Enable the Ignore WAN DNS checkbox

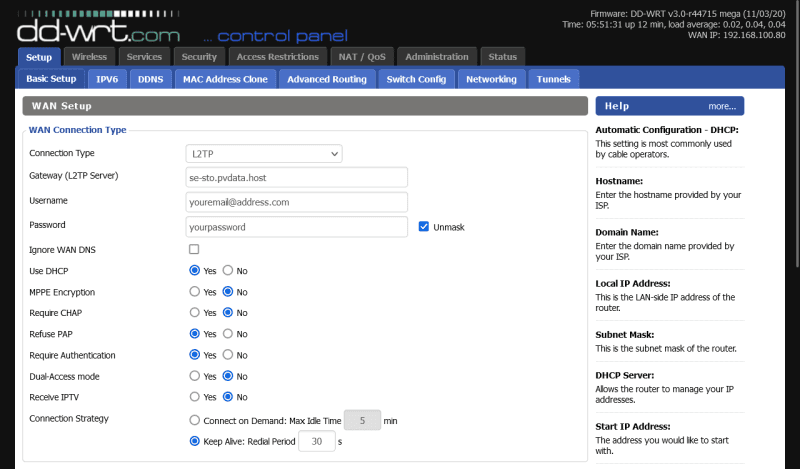(194, 249)
